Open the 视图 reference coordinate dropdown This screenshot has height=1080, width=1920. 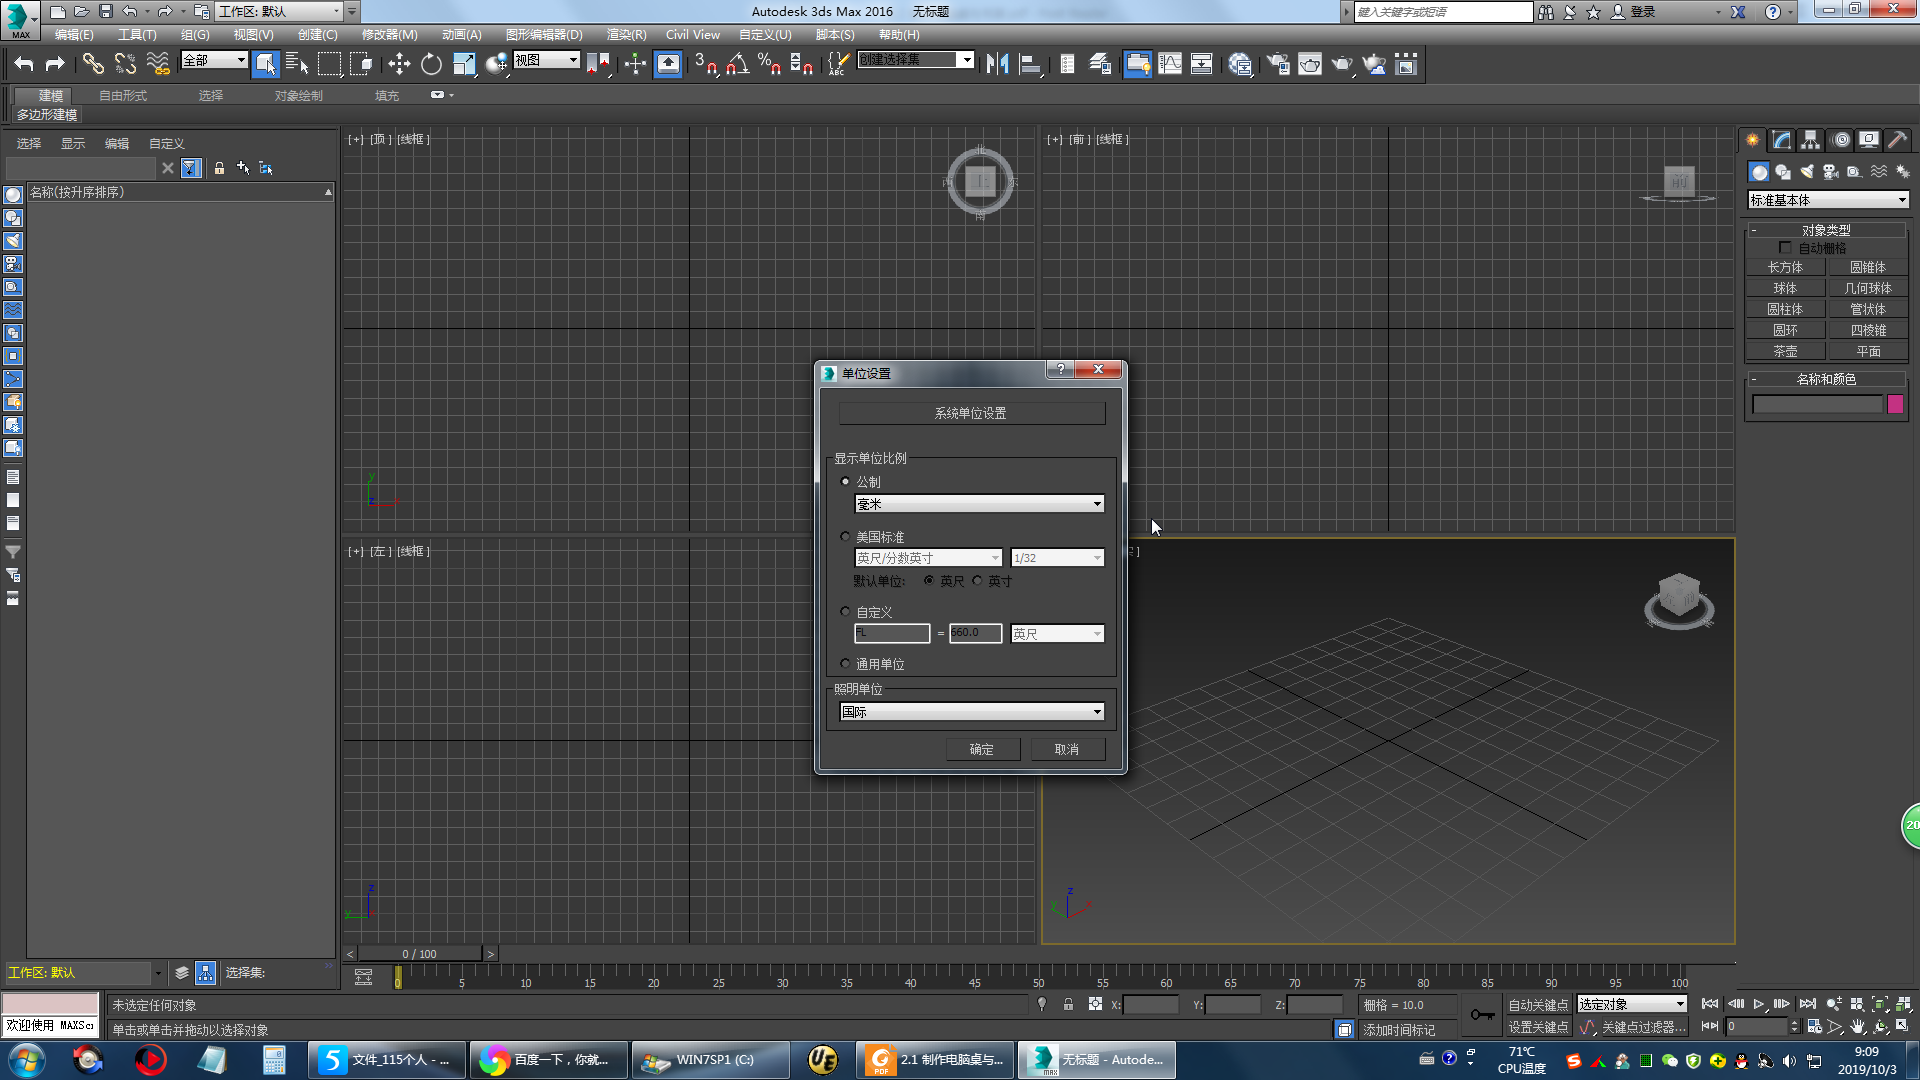(x=546, y=60)
